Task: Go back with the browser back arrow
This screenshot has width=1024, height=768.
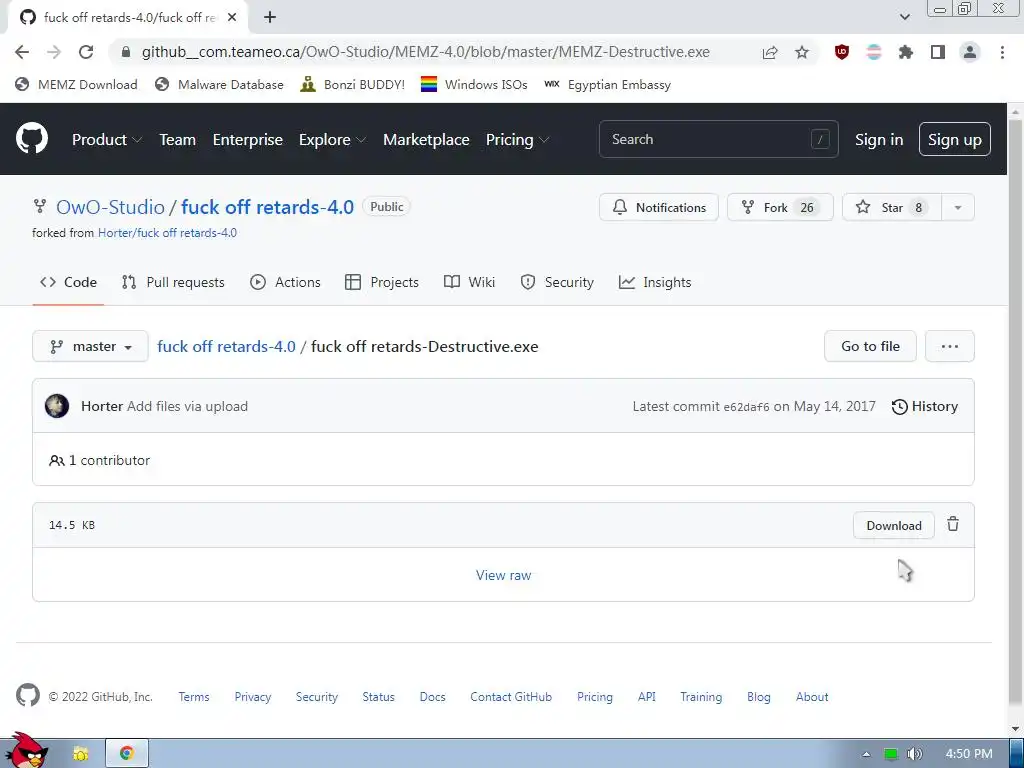Action: pos(22,52)
